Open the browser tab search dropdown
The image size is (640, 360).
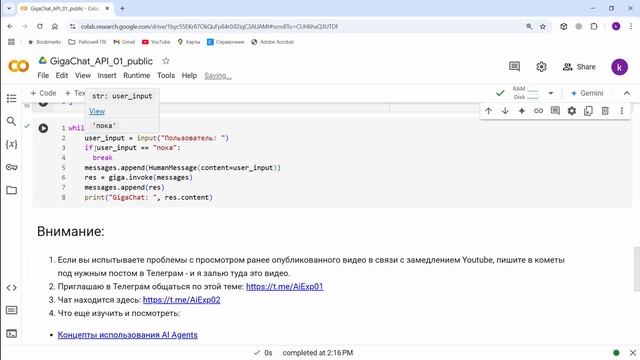[9, 8]
